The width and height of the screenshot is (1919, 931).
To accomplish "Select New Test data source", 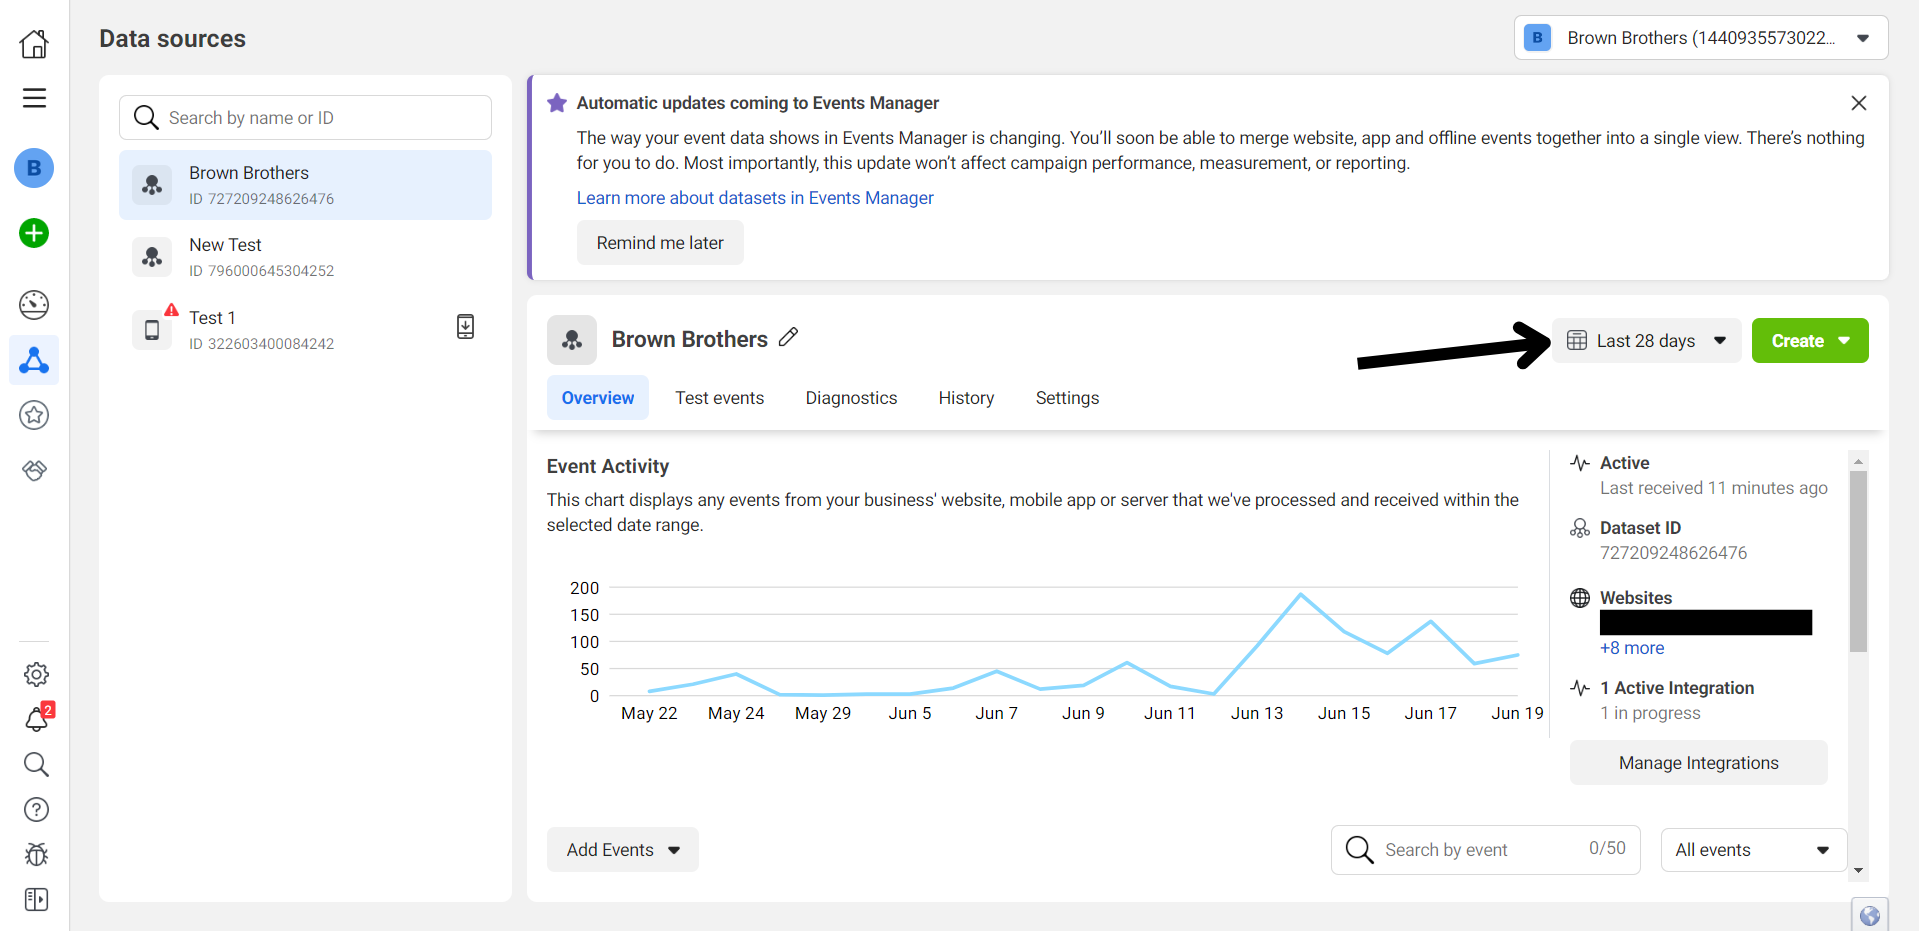I will 305,257.
